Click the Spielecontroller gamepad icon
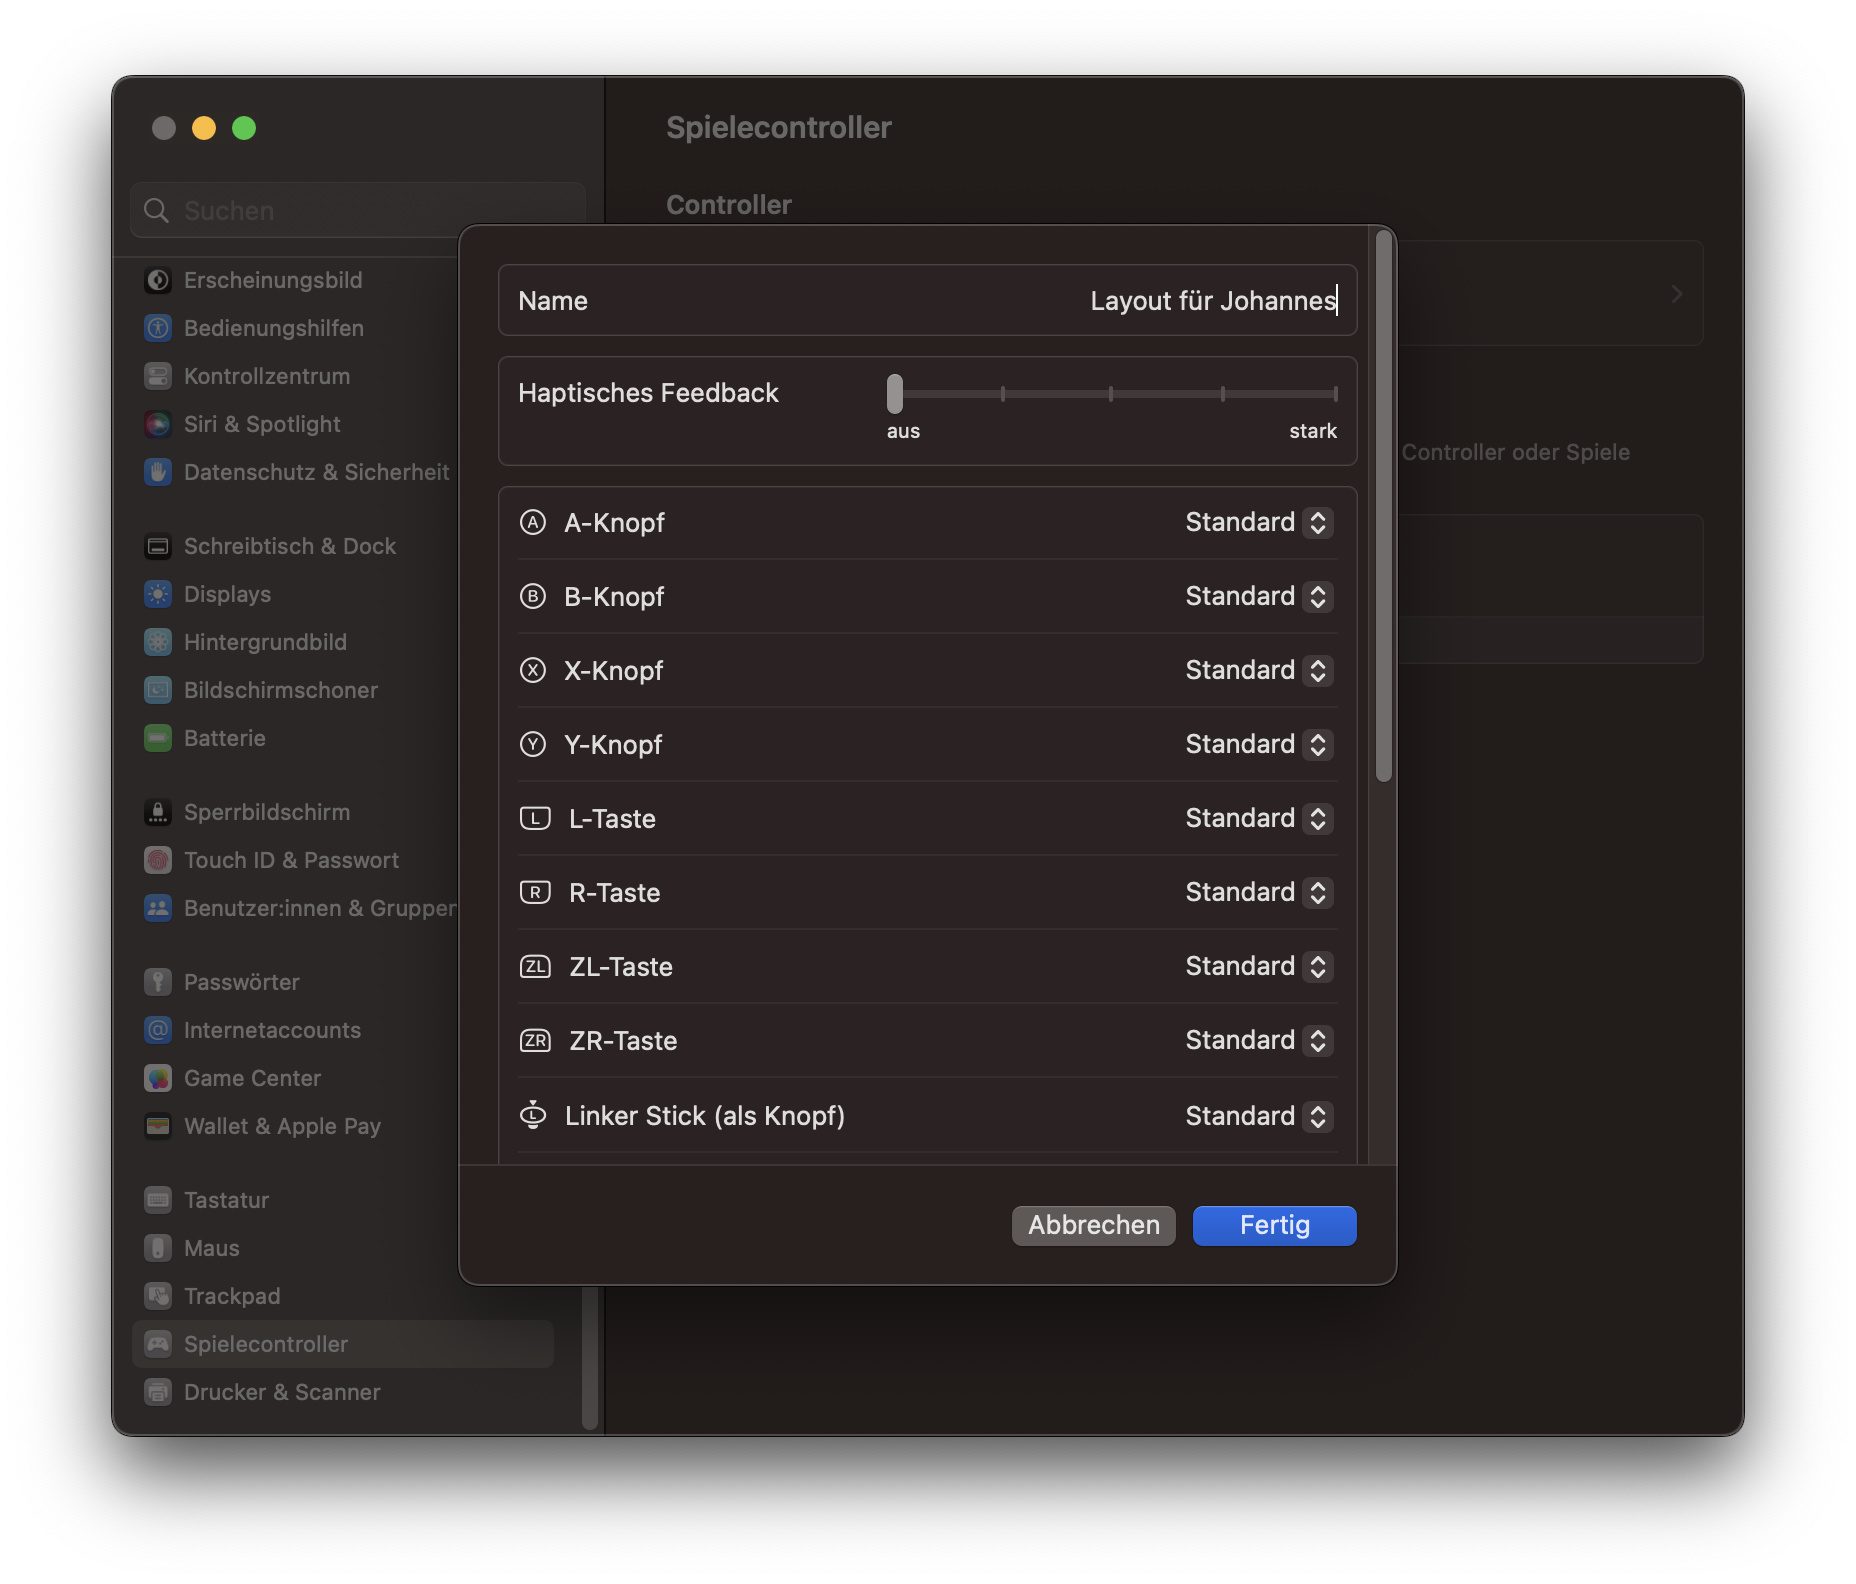The width and height of the screenshot is (1856, 1584). (158, 1344)
